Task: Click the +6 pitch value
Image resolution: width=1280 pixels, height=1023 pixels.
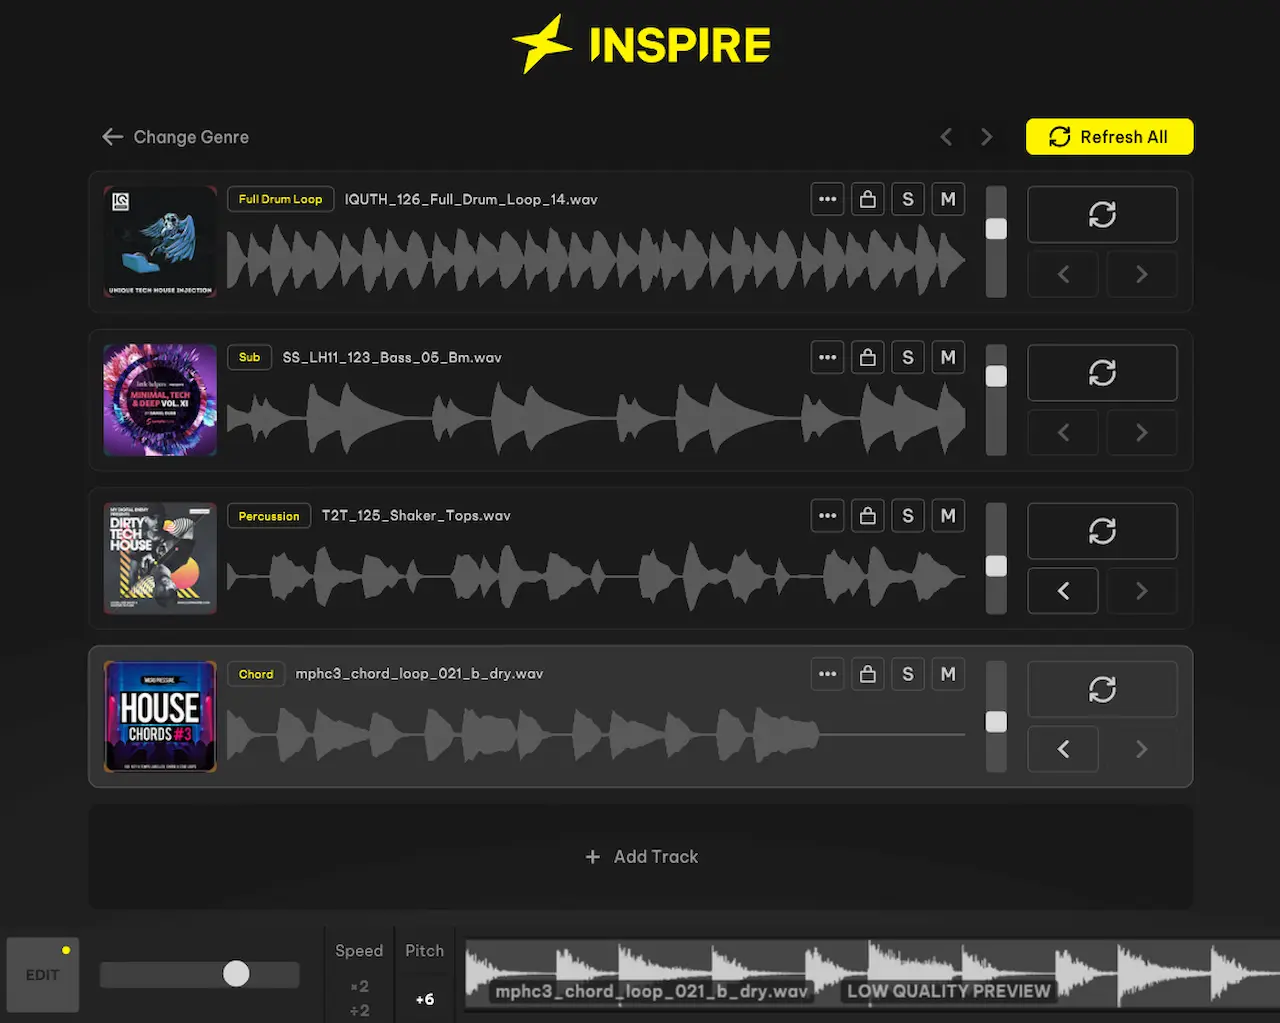Action: (425, 999)
